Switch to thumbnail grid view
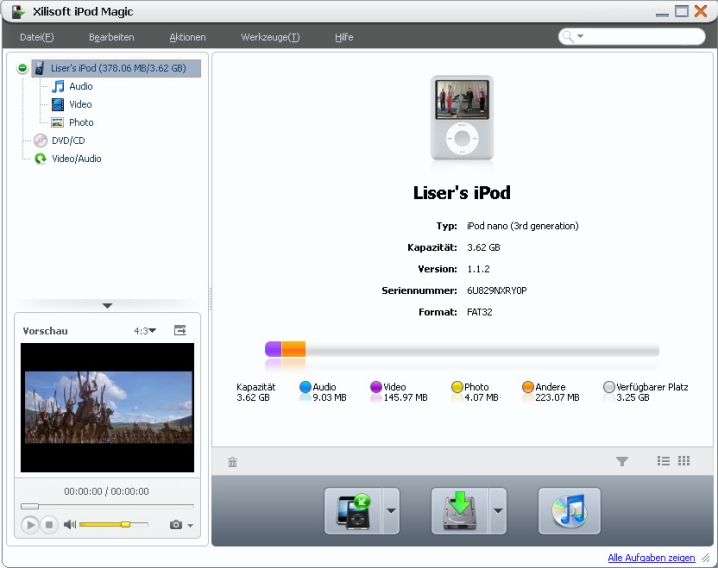The height and width of the screenshot is (568, 718). click(x=684, y=461)
